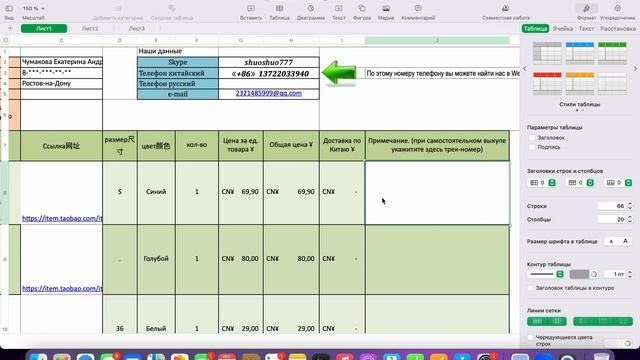The height and width of the screenshot is (360, 640).
Task: Select column header H
Action: 291,40
